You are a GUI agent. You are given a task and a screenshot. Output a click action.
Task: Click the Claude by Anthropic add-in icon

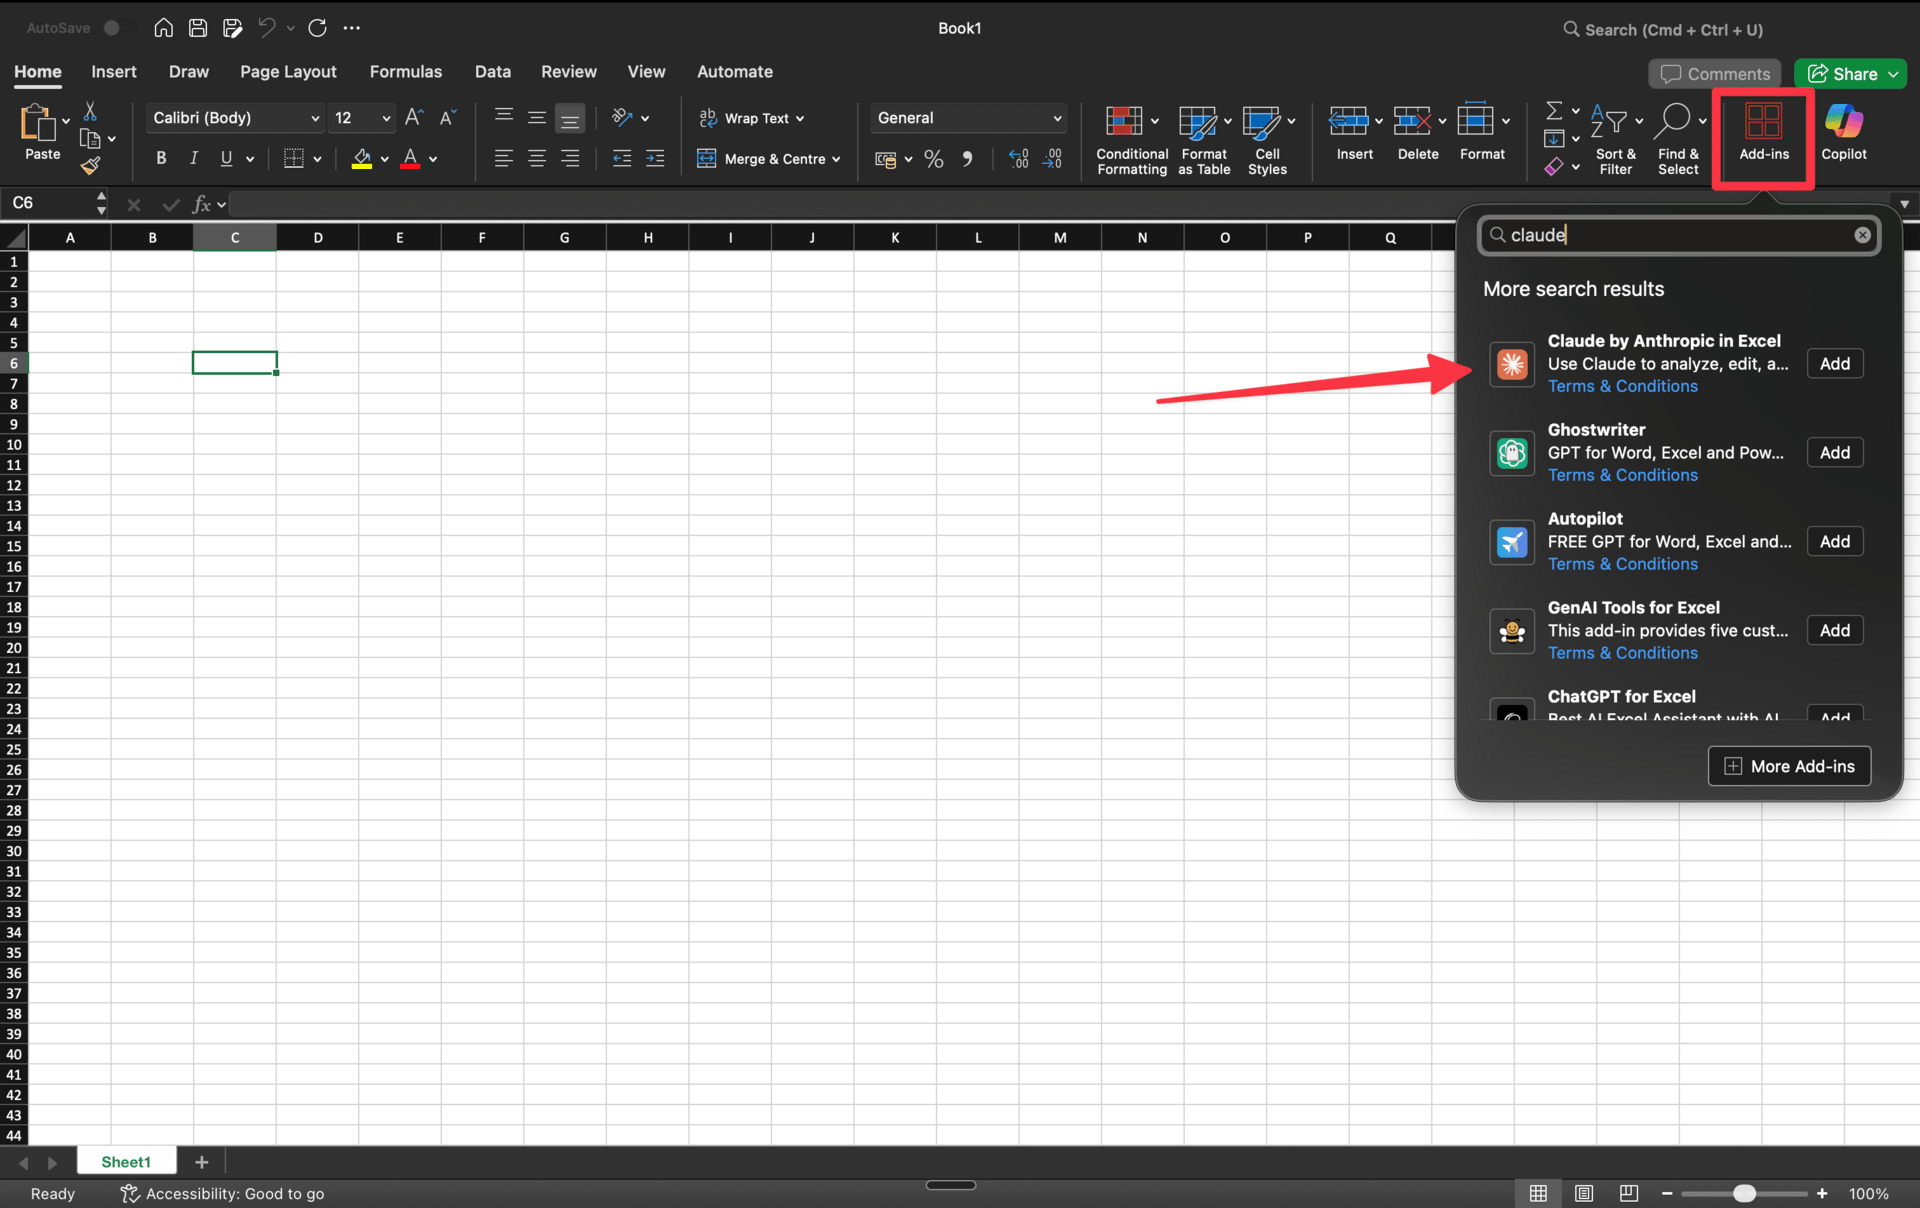tap(1511, 364)
